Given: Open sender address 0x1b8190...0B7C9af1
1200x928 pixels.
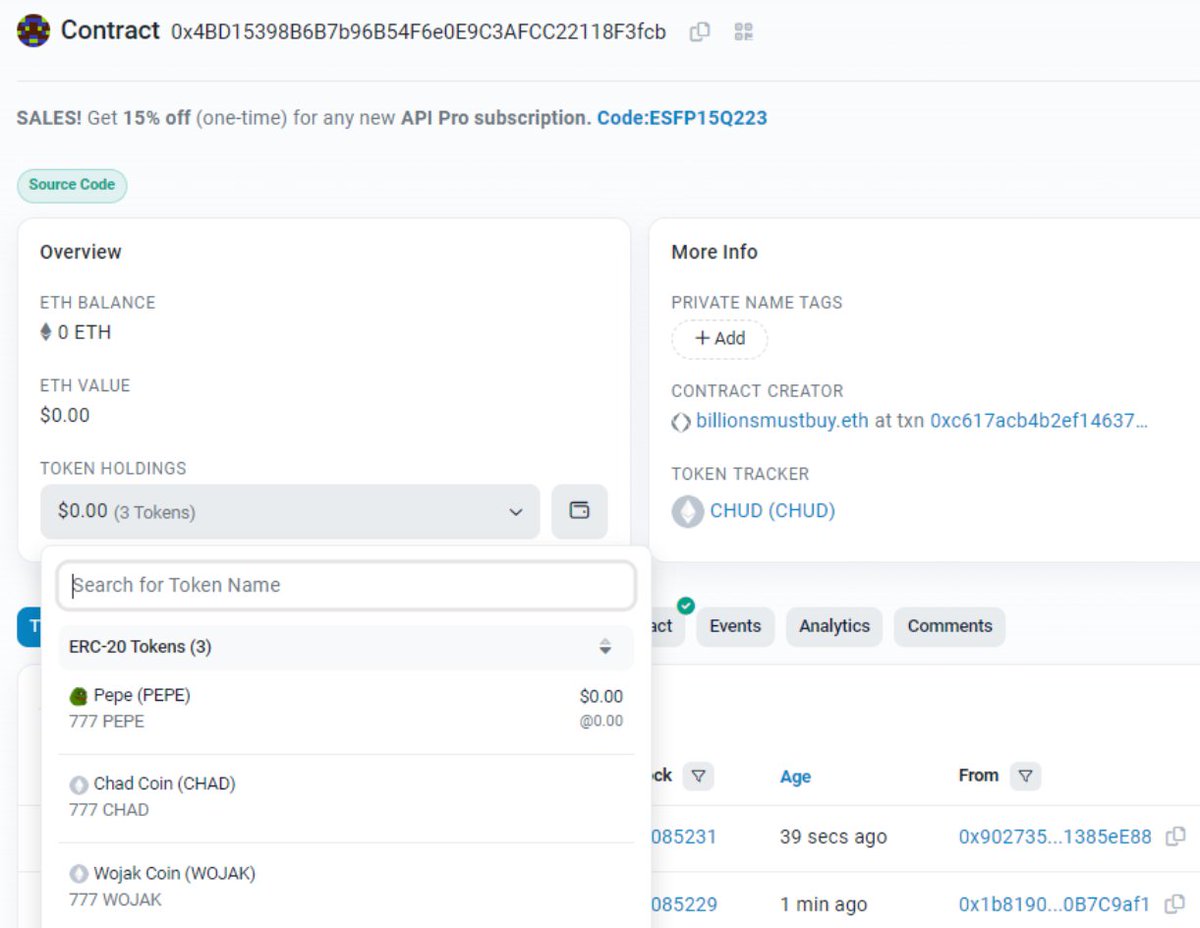Looking at the screenshot, I should pyautogui.click(x=1054, y=905).
